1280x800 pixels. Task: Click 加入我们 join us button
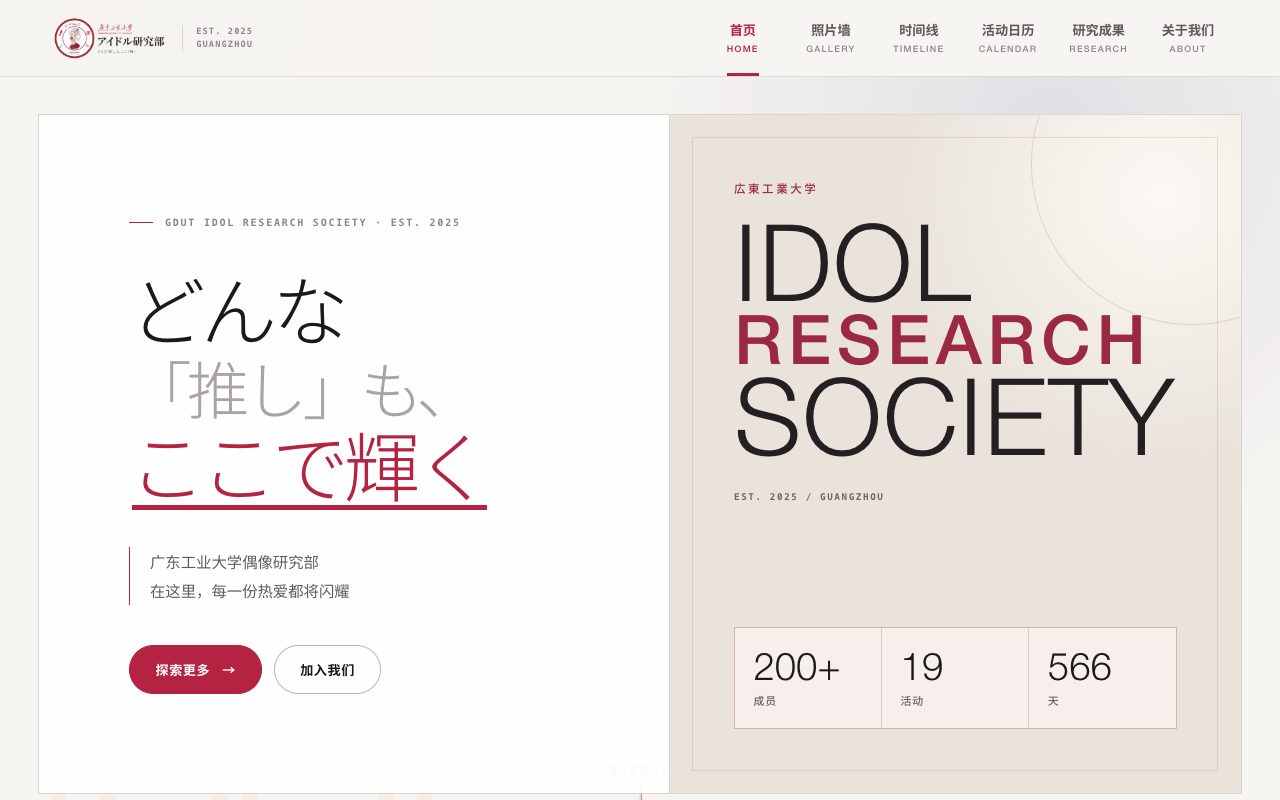pos(327,670)
